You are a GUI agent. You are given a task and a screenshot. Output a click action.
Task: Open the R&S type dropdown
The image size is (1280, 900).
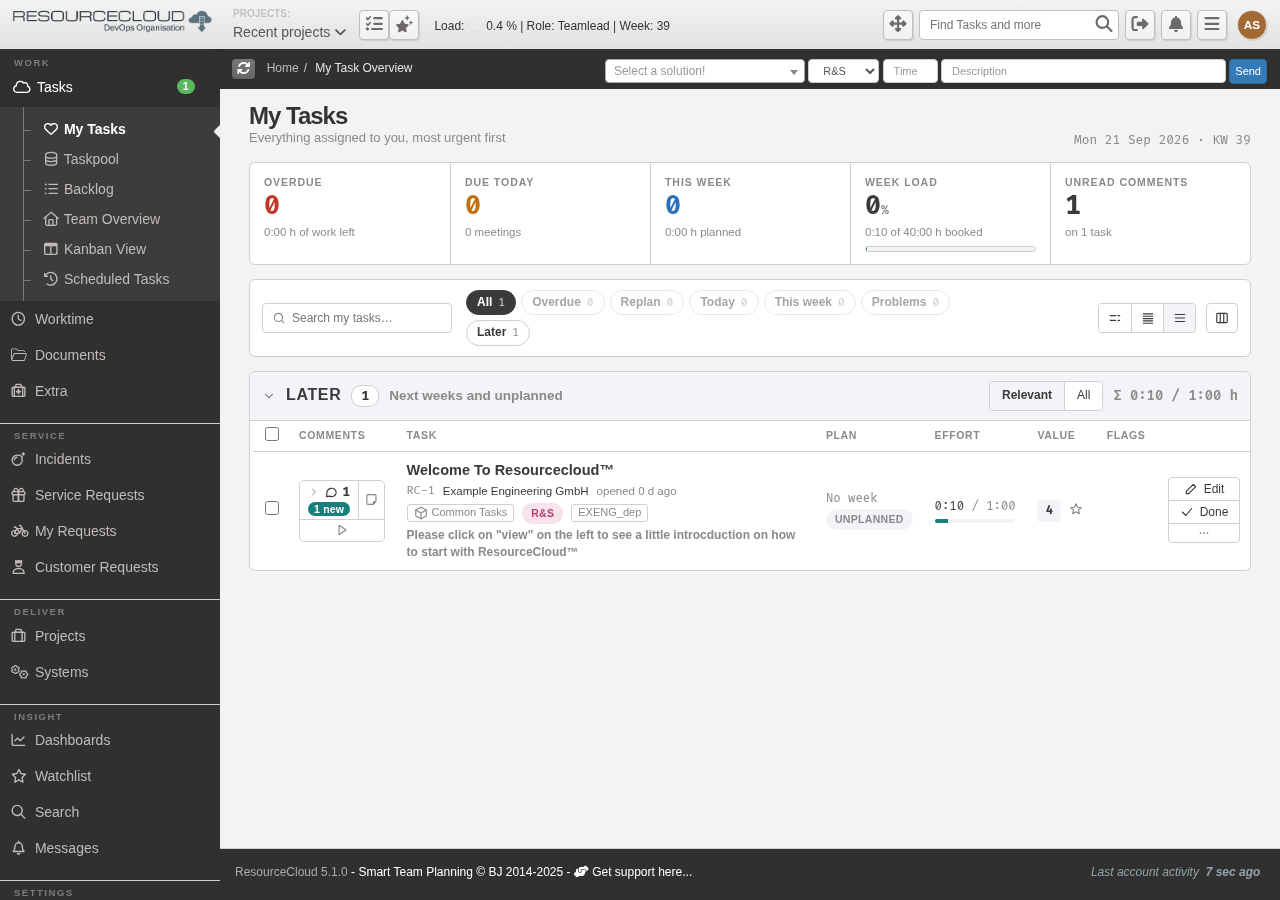coord(843,71)
